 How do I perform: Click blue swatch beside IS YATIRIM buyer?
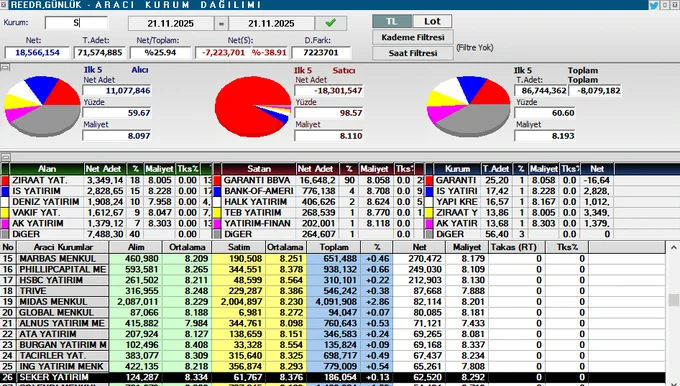(x=5, y=191)
